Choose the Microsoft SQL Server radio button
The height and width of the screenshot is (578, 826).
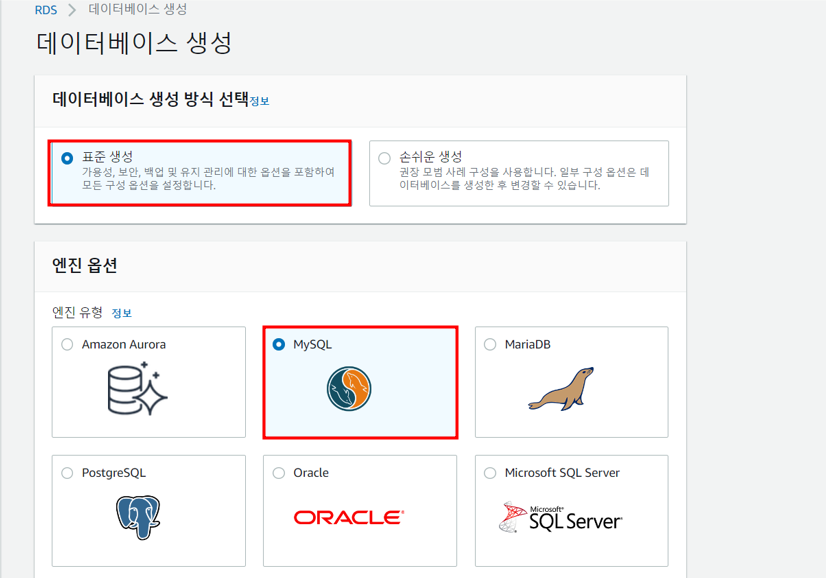[490, 473]
